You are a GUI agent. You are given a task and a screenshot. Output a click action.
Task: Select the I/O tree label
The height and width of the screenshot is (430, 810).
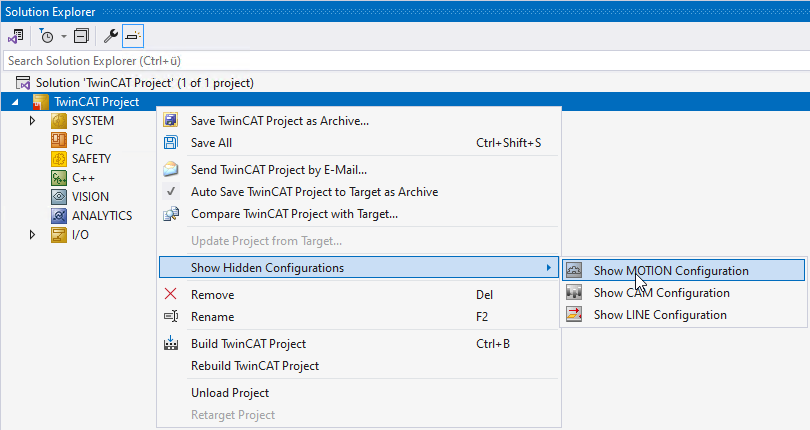coord(80,235)
